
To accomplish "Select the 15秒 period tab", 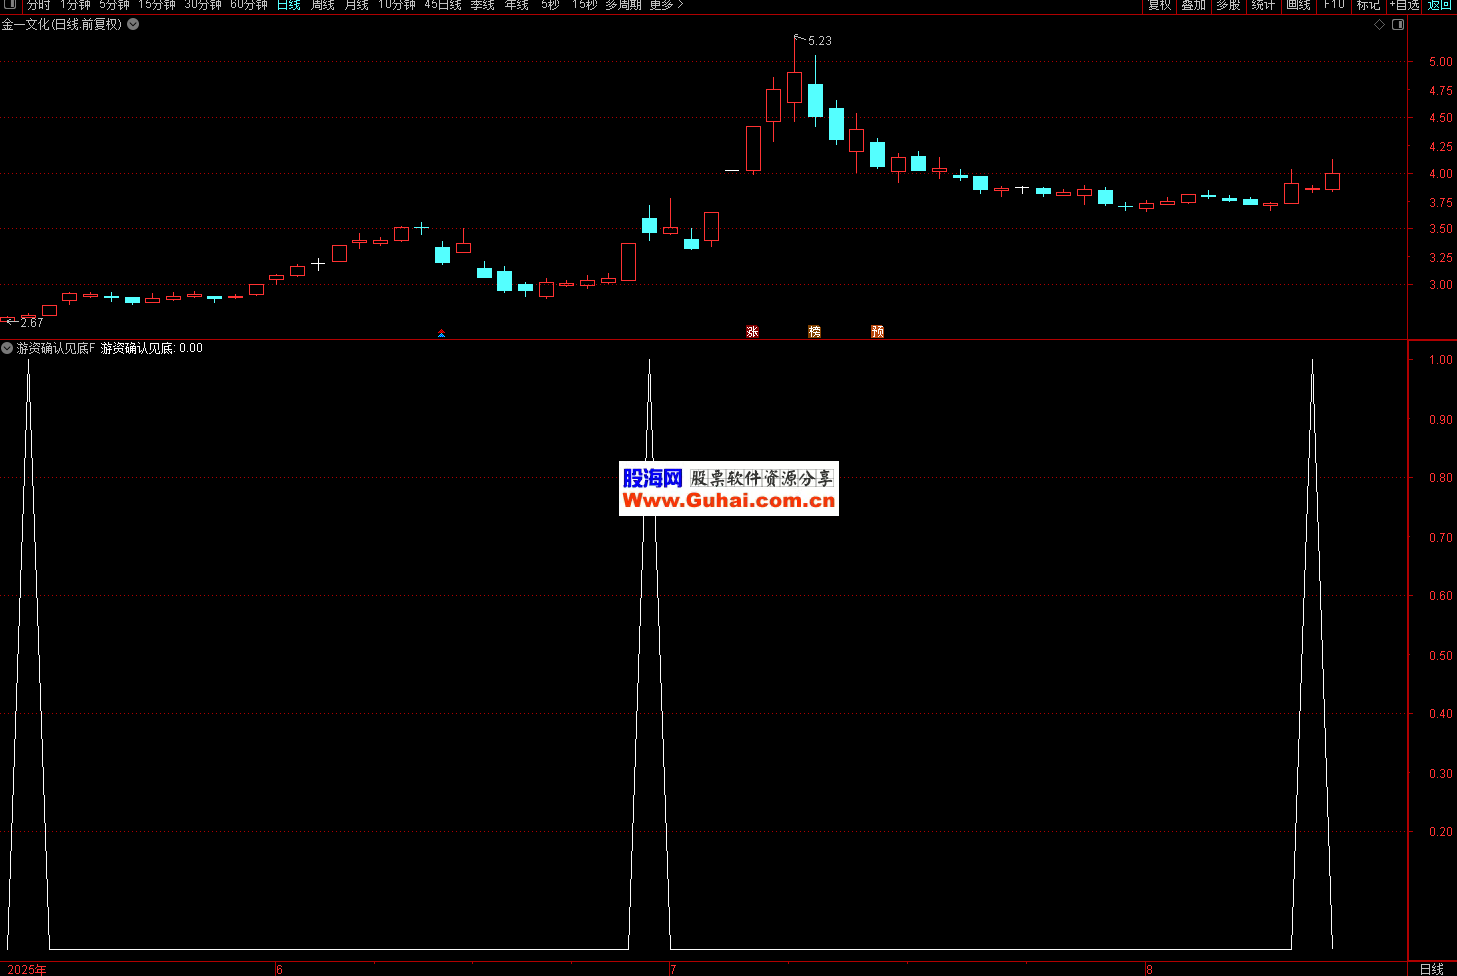I will click(584, 5).
